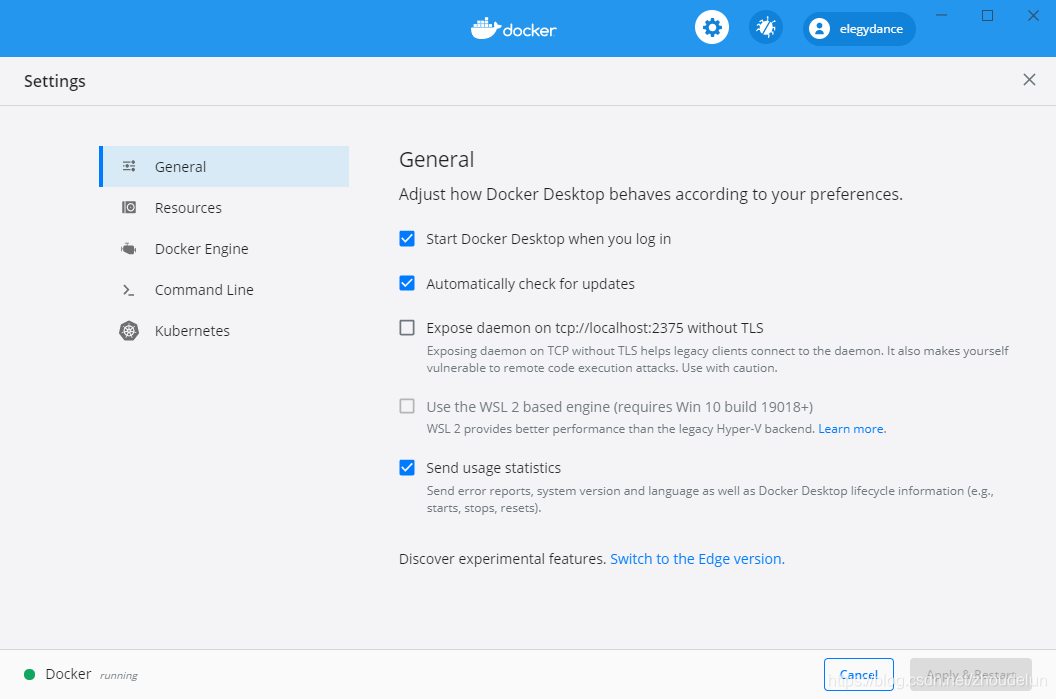
Task: Select the Docker Engine section
Action: click(200, 248)
